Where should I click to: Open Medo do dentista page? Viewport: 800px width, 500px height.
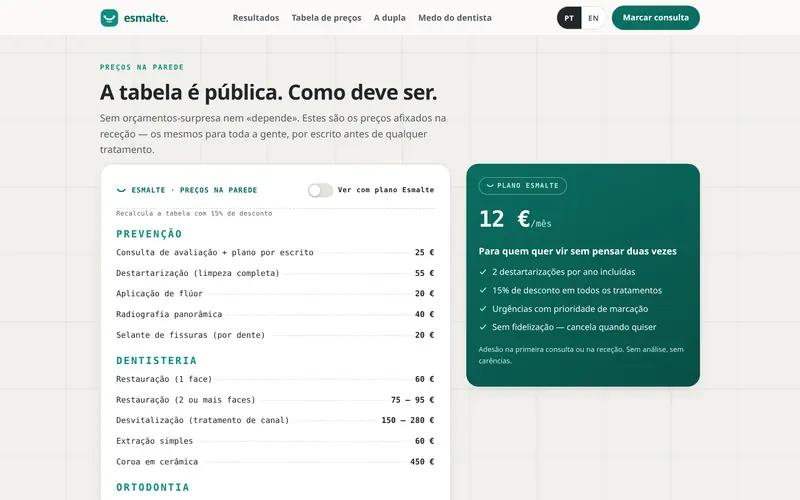(x=455, y=18)
